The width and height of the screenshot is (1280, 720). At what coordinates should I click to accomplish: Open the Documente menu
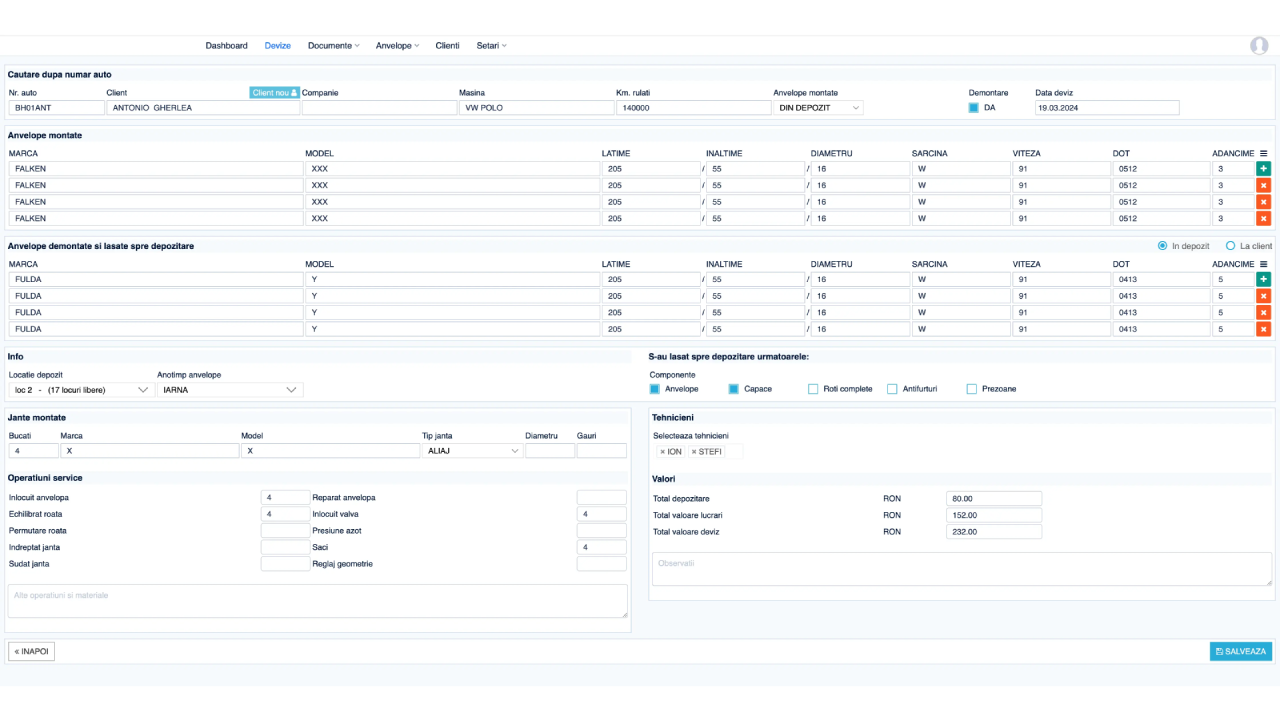click(333, 46)
